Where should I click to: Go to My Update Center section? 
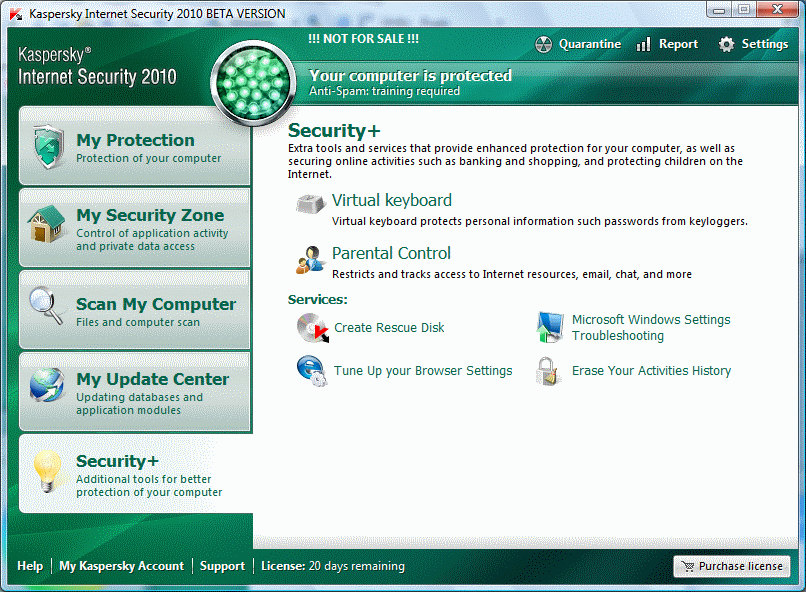tap(135, 391)
